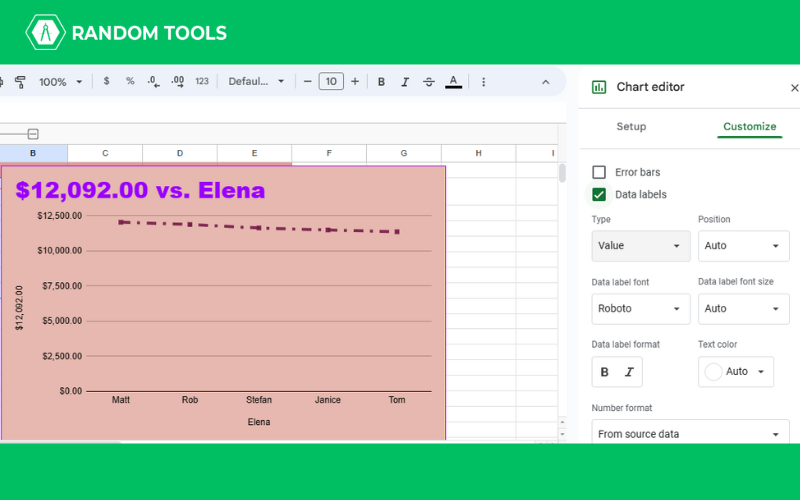Toggle bold for data label format

click(x=605, y=372)
